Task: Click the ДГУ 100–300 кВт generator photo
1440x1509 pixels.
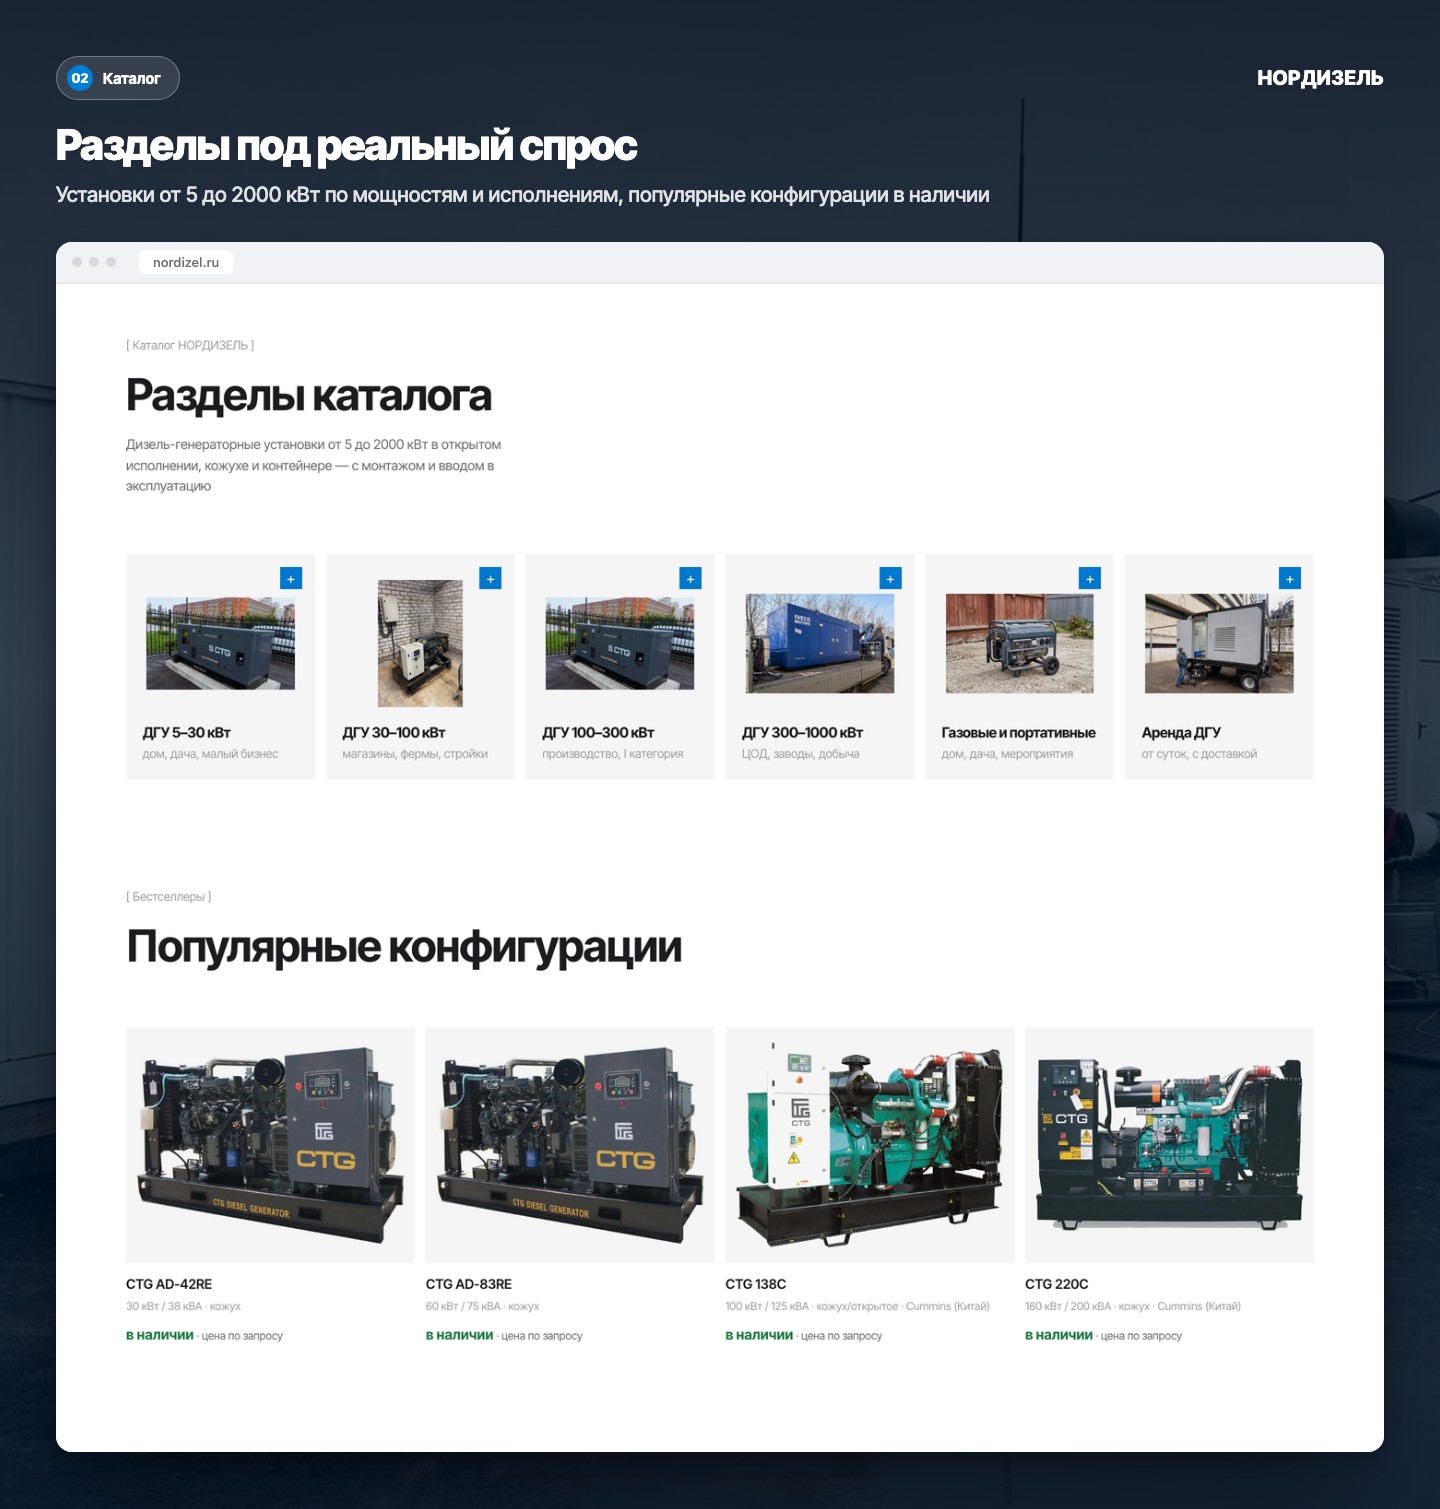Action: click(x=620, y=643)
